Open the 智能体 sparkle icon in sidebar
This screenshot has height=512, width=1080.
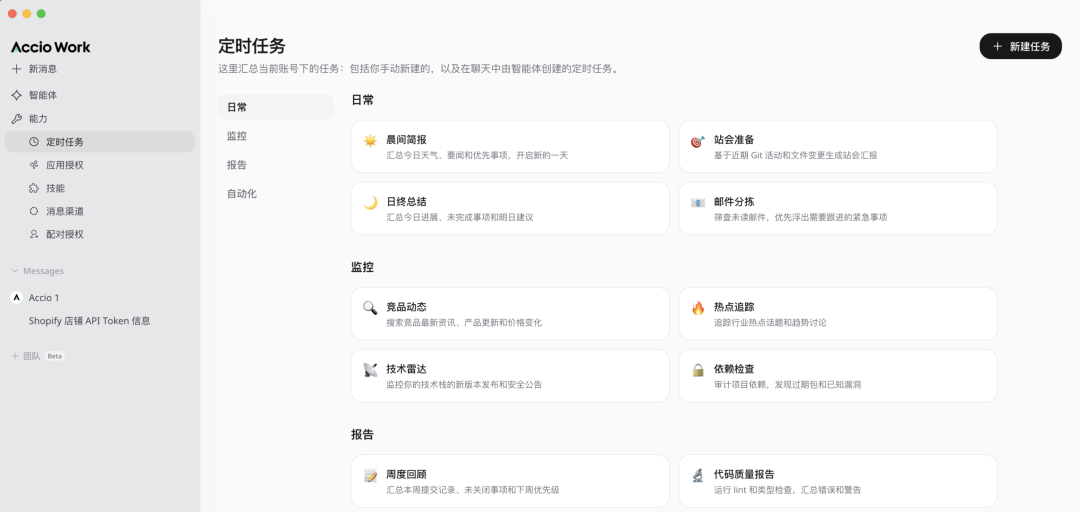coord(16,95)
